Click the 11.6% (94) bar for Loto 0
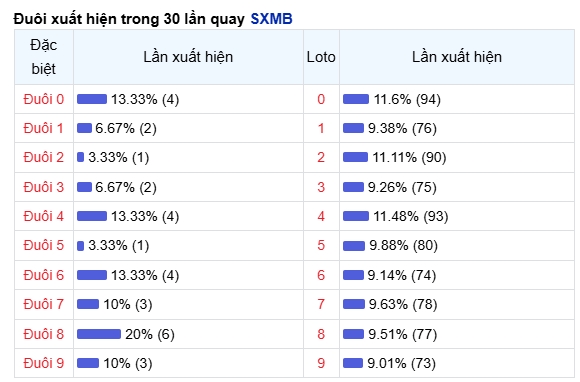The width and height of the screenshot is (580, 382). tap(356, 99)
